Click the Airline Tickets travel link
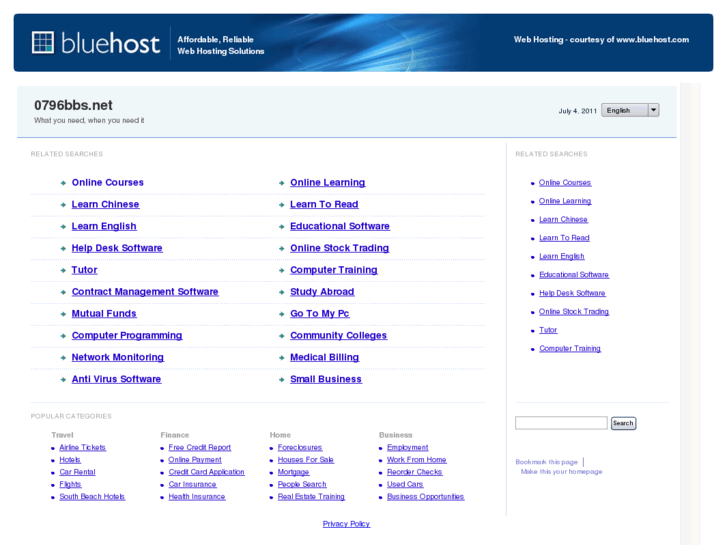The image size is (727, 545). [x=83, y=448]
